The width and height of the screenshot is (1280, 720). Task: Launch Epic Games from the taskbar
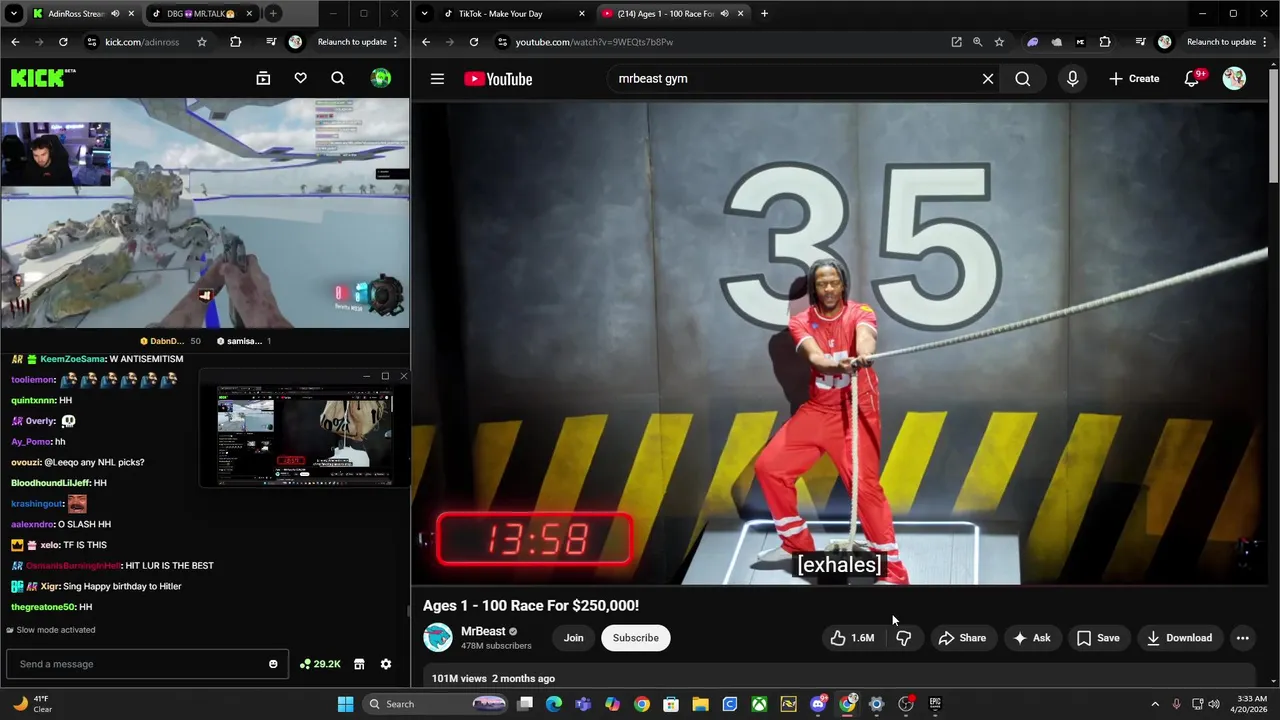[x=935, y=704]
